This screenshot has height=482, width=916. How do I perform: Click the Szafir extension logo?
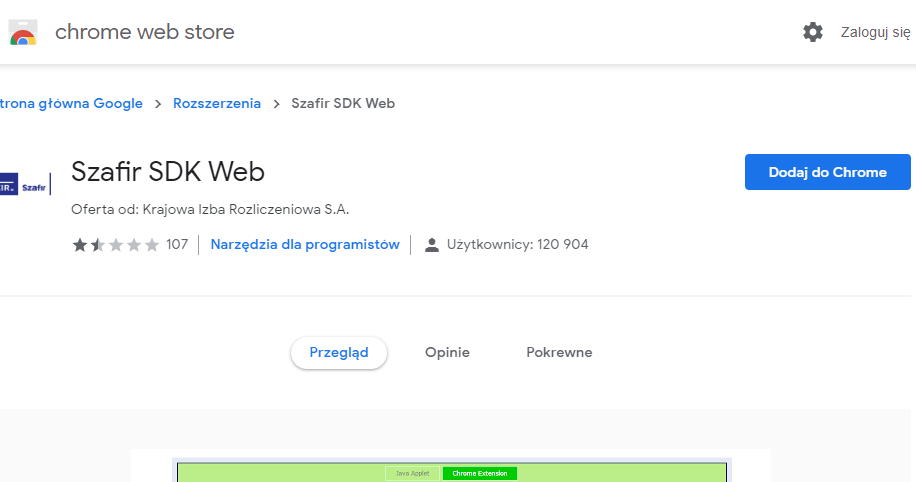pyautogui.click(x=26, y=184)
